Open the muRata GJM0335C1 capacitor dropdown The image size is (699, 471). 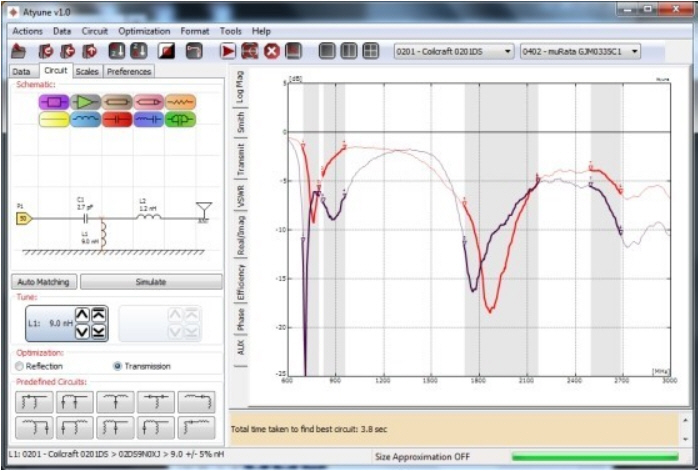point(580,51)
